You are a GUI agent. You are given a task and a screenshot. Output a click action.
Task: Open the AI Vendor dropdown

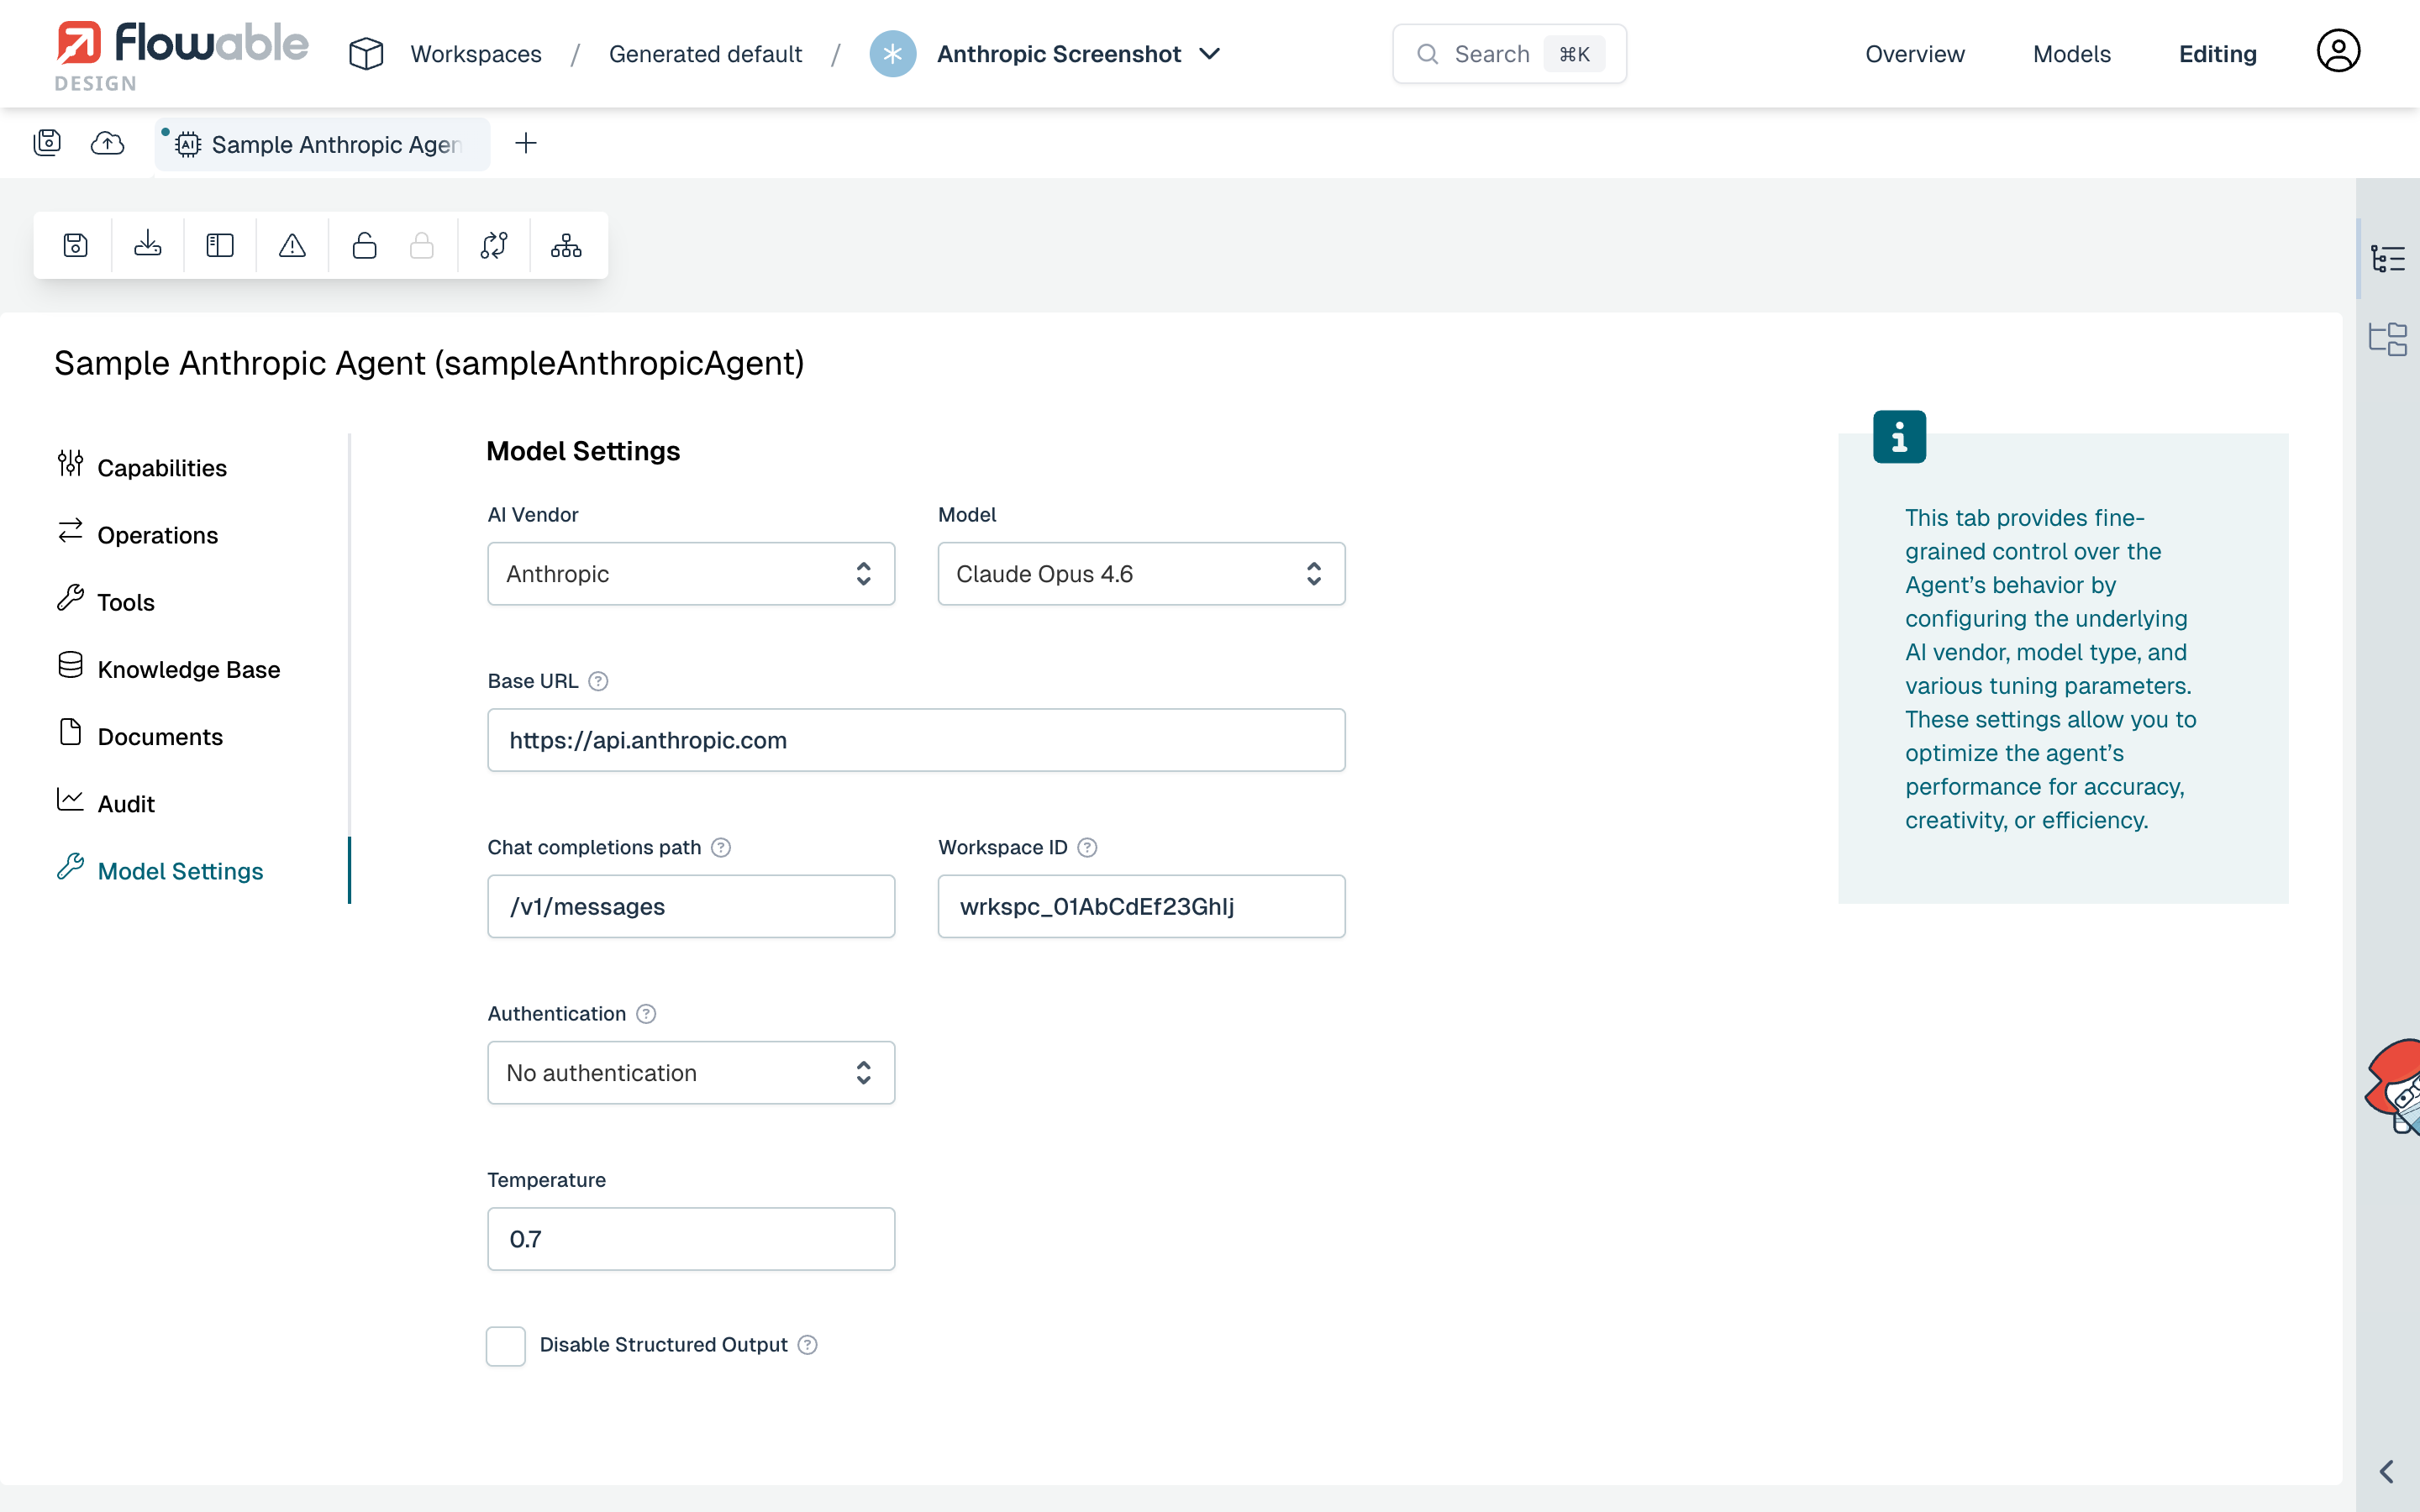click(691, 573)
